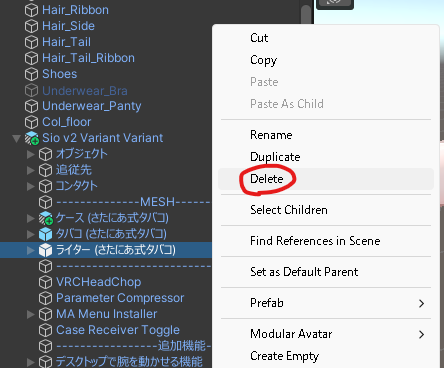Expand the オブジェクト hierarchy item
The image size is (444, 368).
31,154
